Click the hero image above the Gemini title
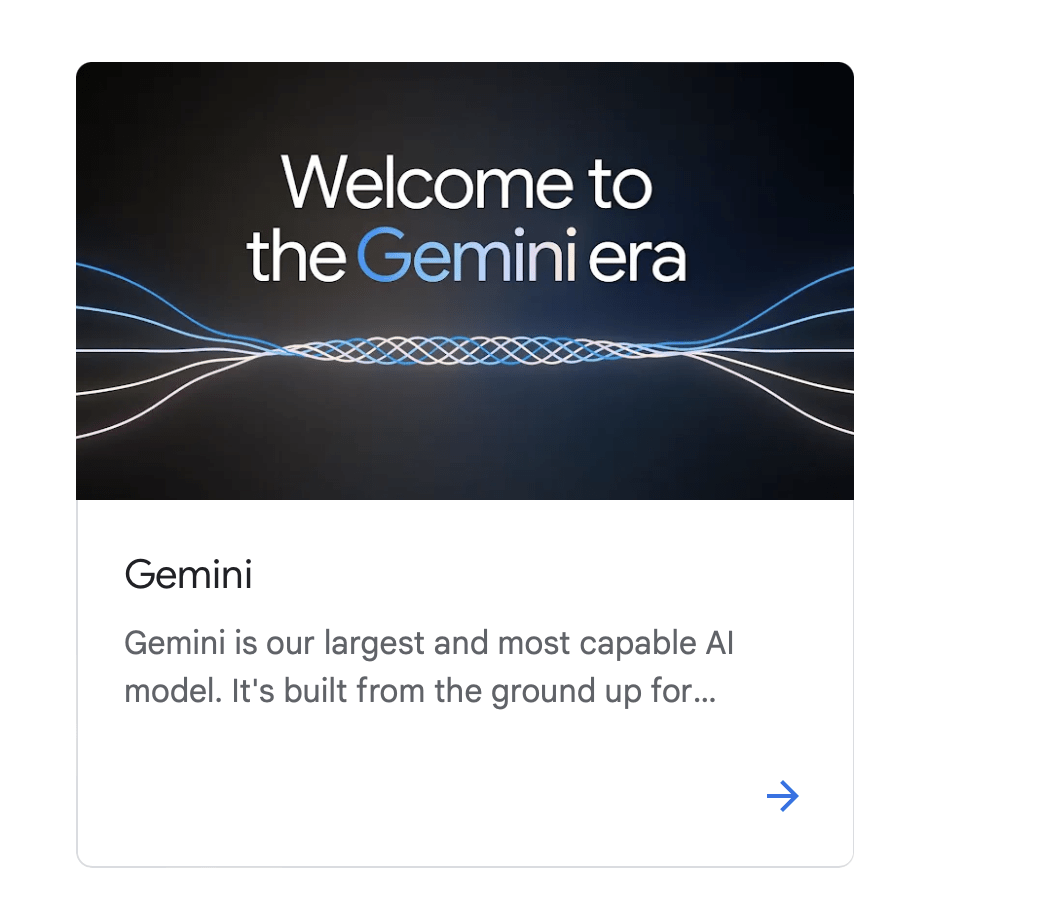The width and height of the screenshot is (1060, 920). [x=465, y=281]
